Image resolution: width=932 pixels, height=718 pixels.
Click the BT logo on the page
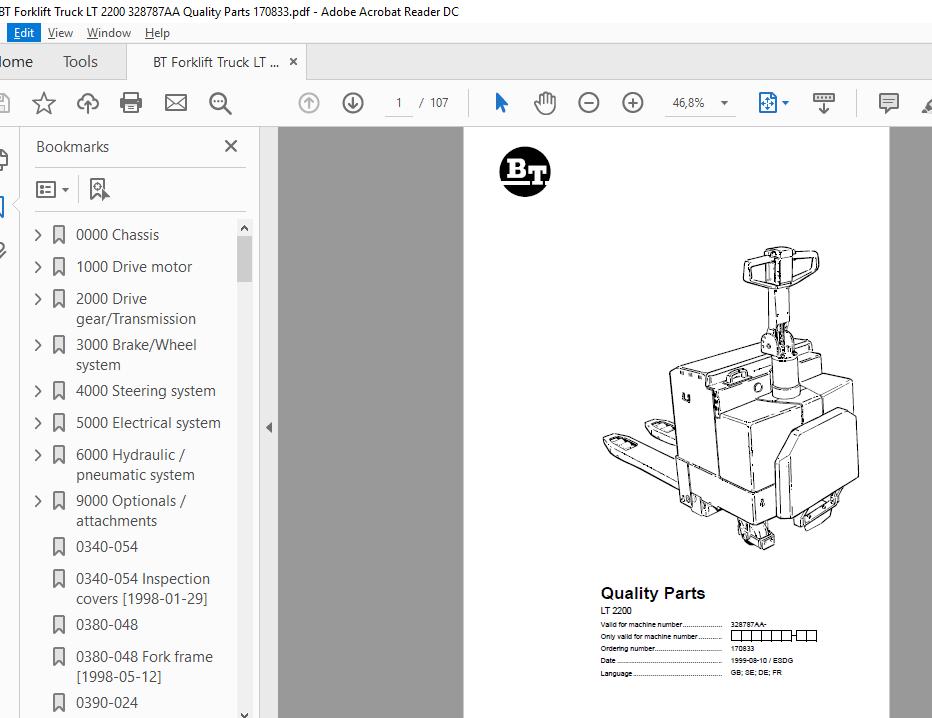pos(525,172)
